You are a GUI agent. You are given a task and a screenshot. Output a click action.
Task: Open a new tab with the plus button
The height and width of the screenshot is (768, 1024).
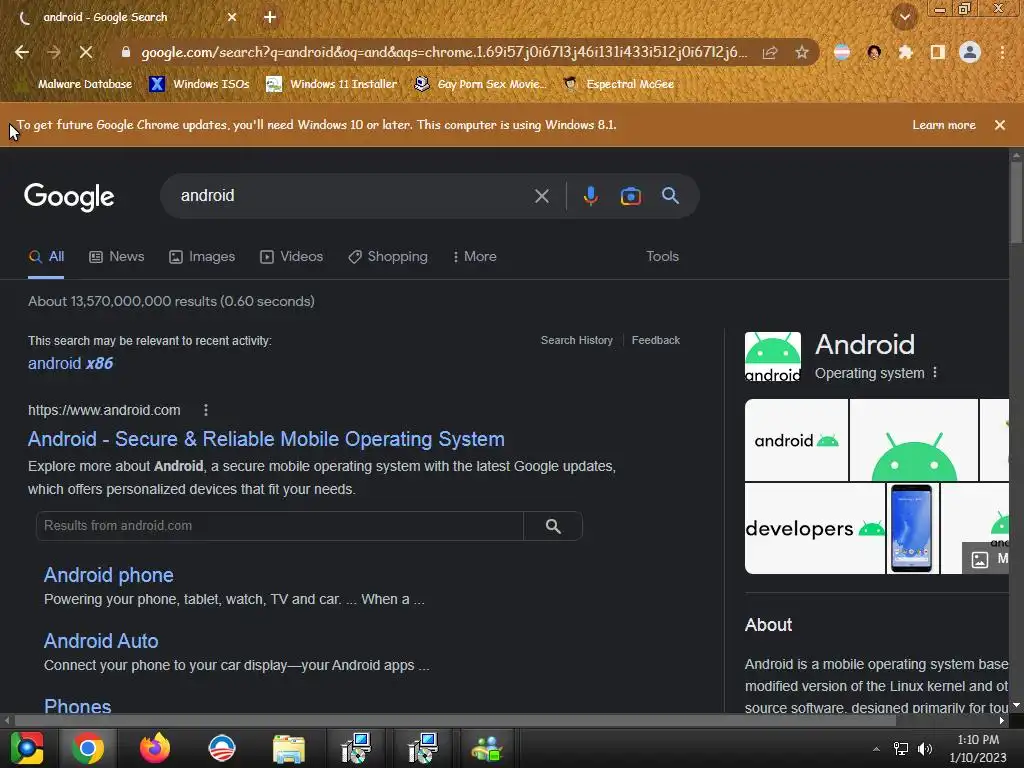point(270,17)
